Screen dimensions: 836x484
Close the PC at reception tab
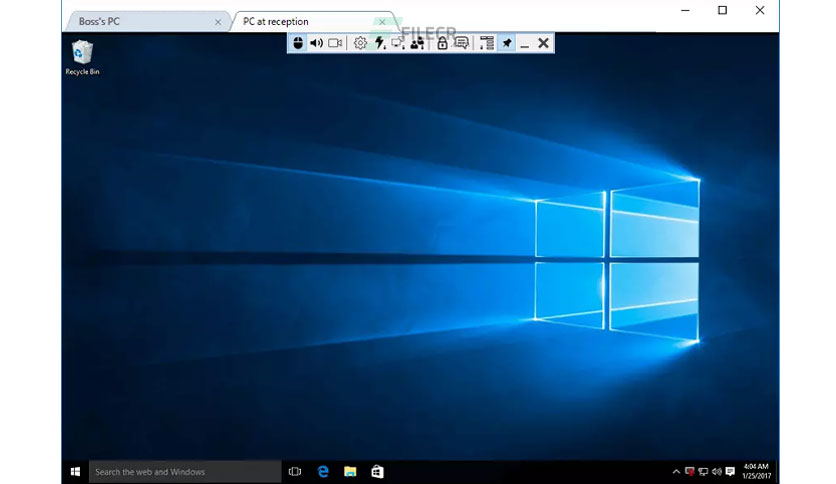coord(382,22)
